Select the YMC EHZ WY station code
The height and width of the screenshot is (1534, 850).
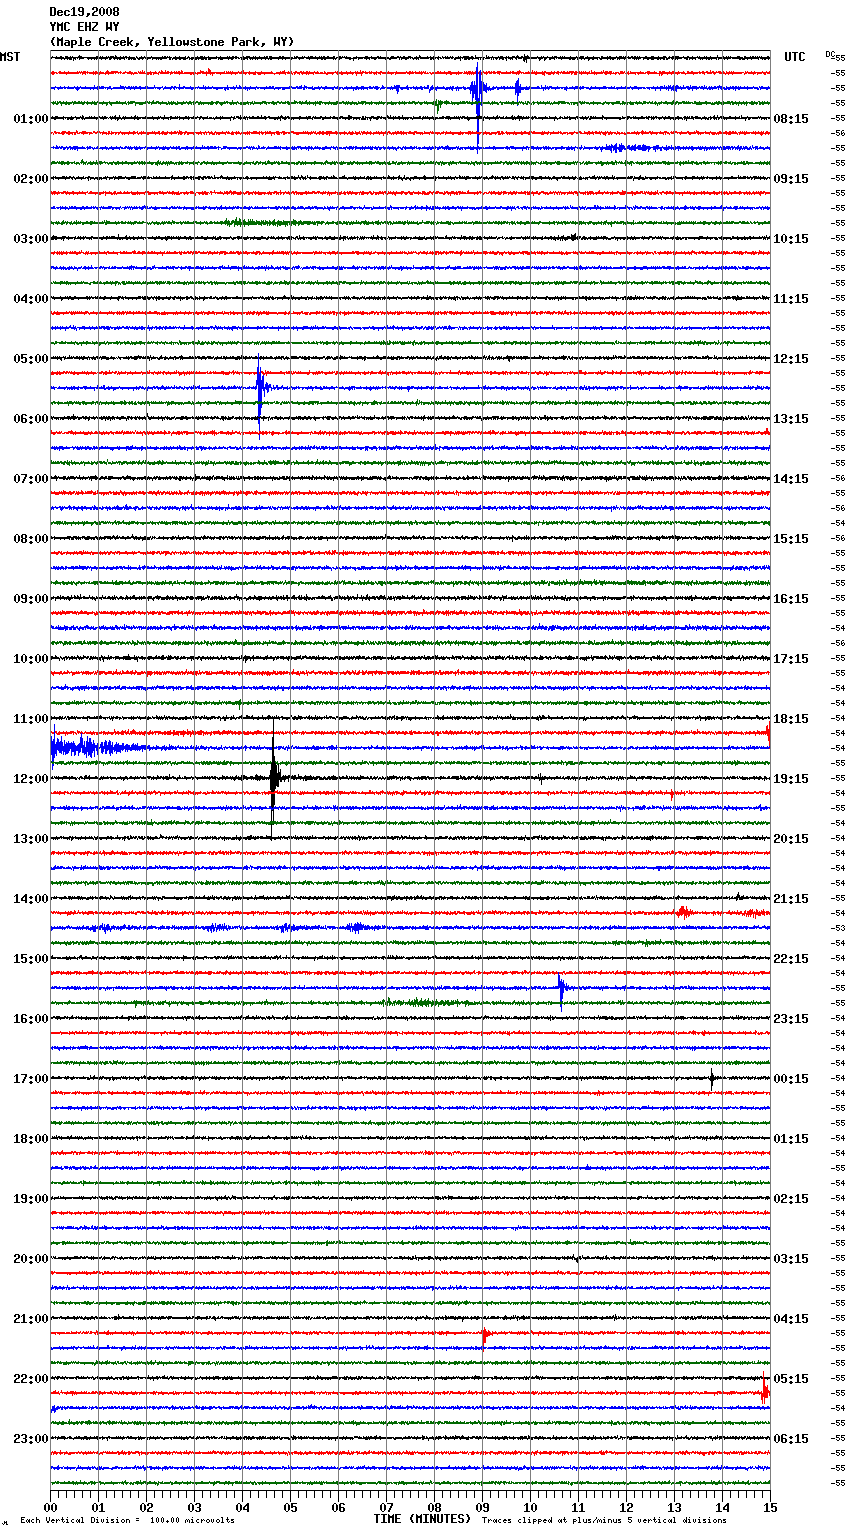84,27
